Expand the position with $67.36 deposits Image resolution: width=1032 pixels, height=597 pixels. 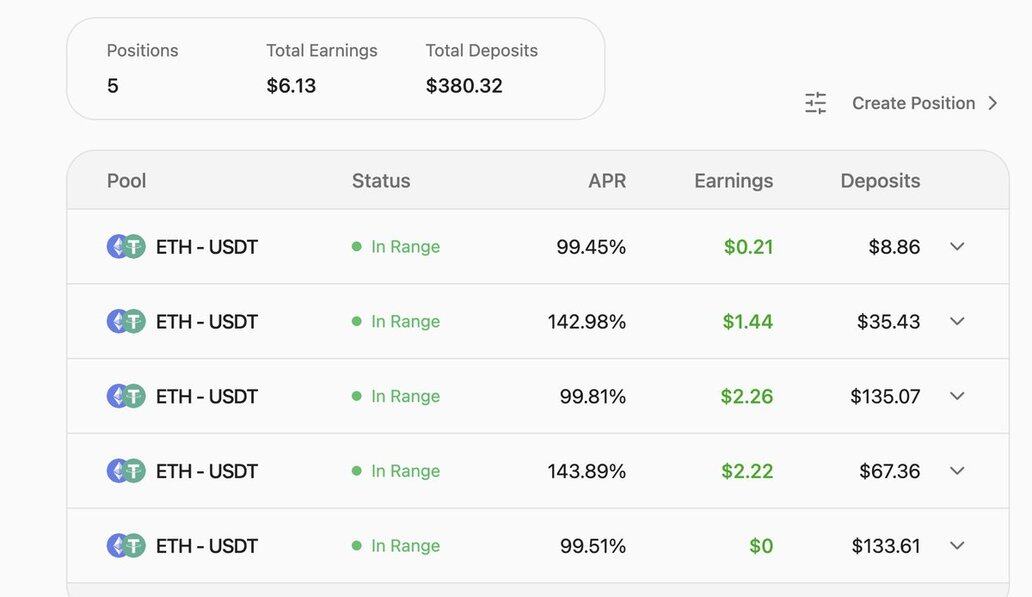tap(957, 471)
